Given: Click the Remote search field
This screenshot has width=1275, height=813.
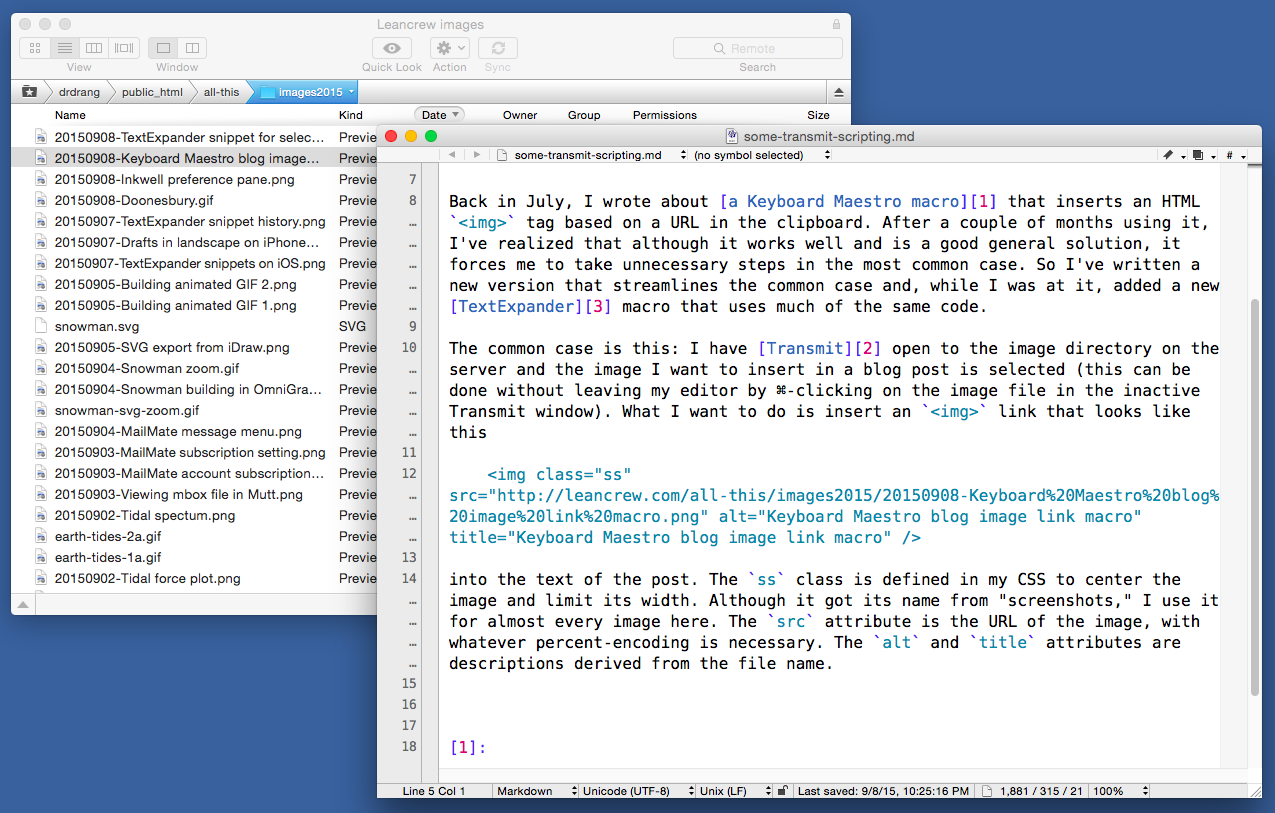Looking at the screenshot, I should (x=757, y=48).
